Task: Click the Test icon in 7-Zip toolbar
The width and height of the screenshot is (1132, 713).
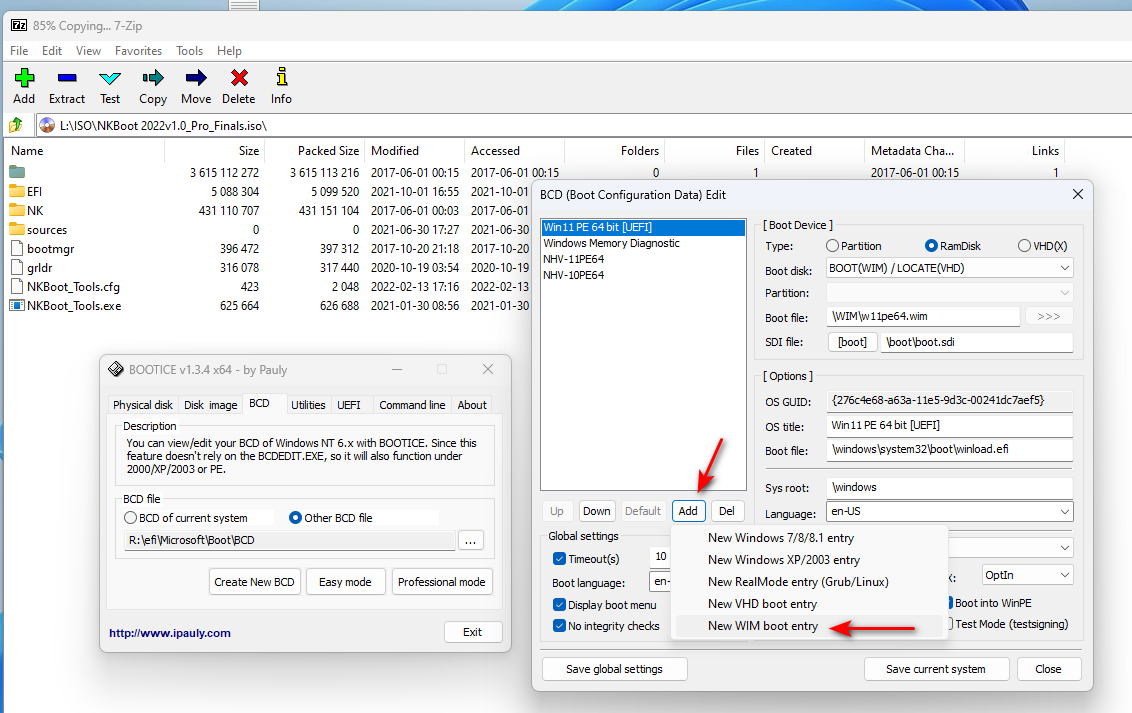Action: point(110,78)
